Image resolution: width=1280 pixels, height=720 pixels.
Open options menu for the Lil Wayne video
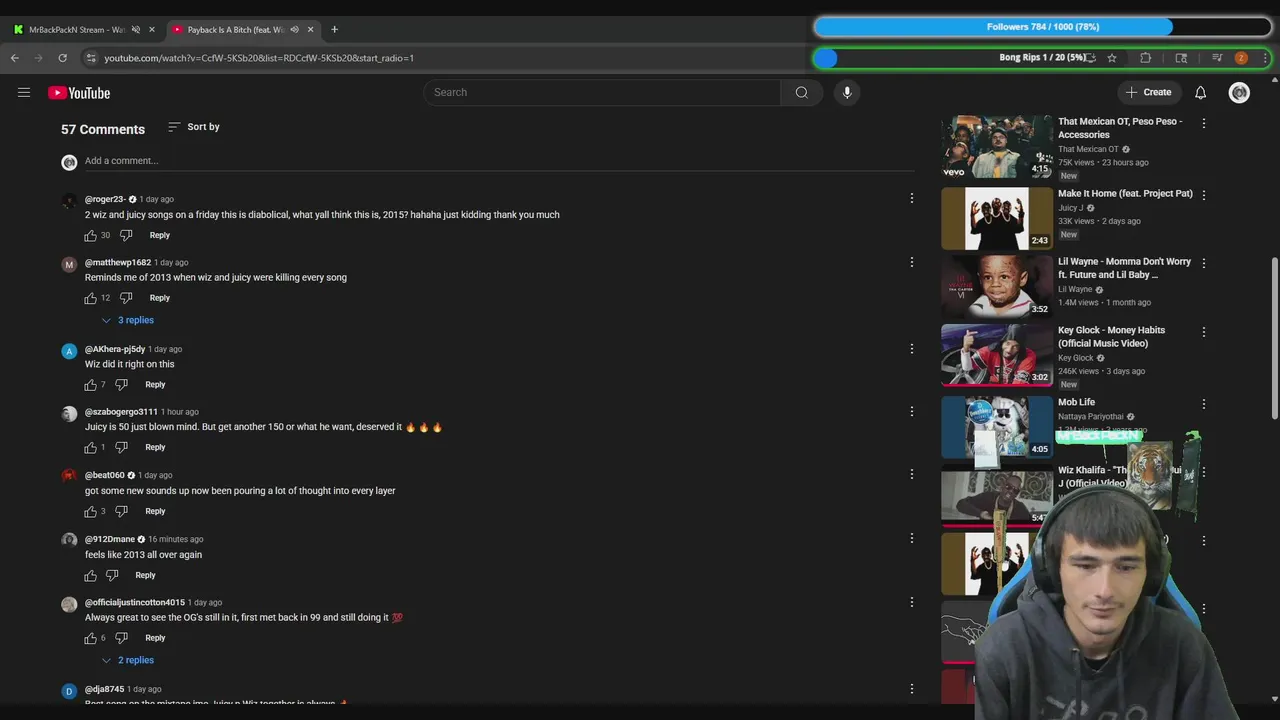1203,263
